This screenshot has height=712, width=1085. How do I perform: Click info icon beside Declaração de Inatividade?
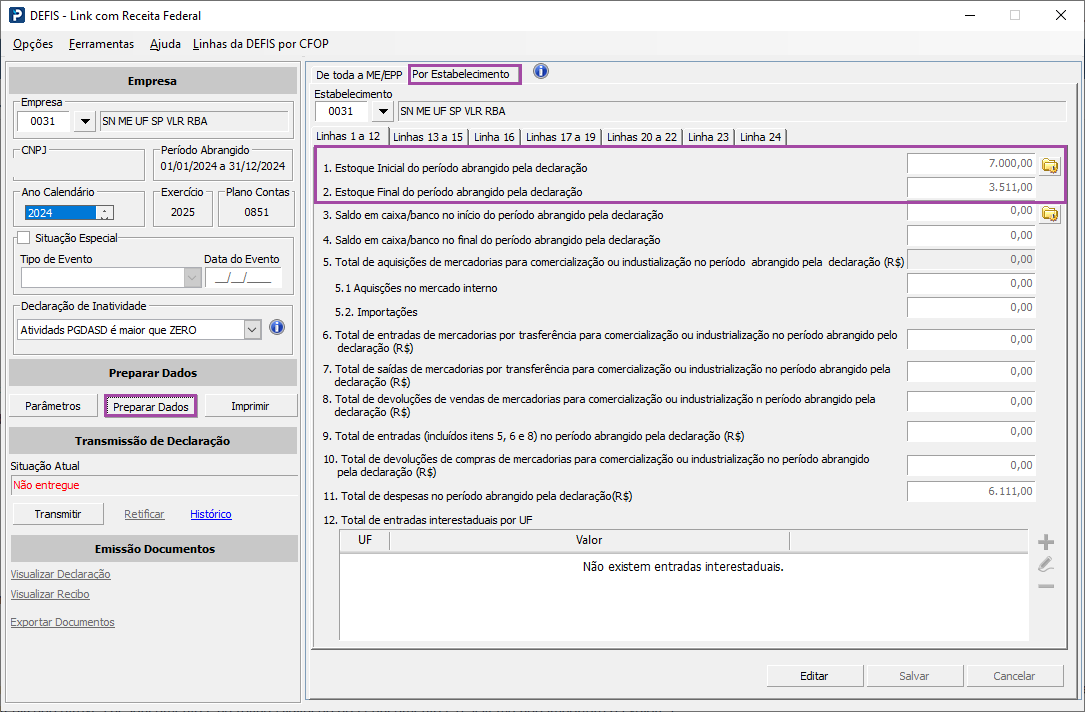point(277,328)
